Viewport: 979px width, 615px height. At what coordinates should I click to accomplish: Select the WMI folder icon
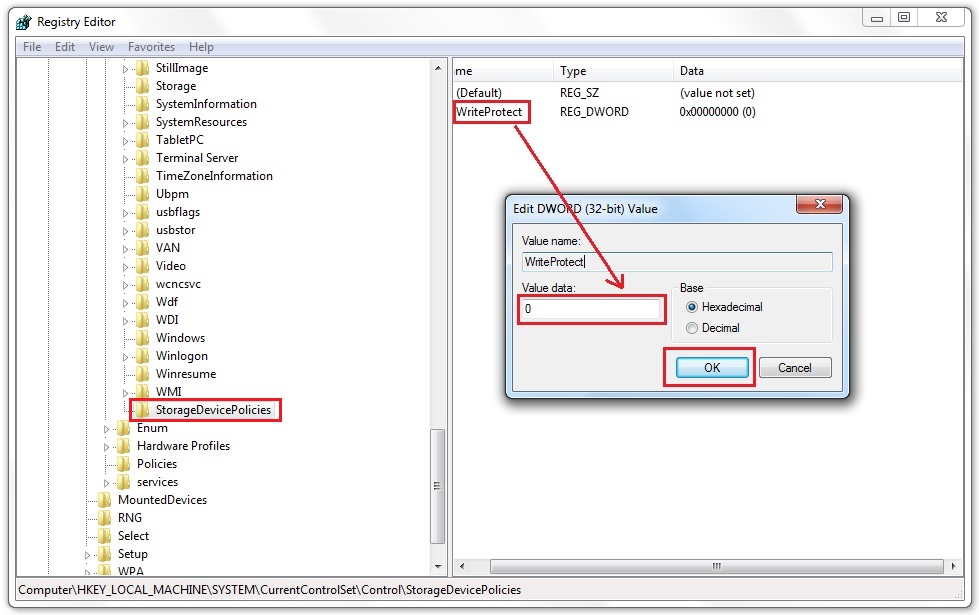[142, 392]
